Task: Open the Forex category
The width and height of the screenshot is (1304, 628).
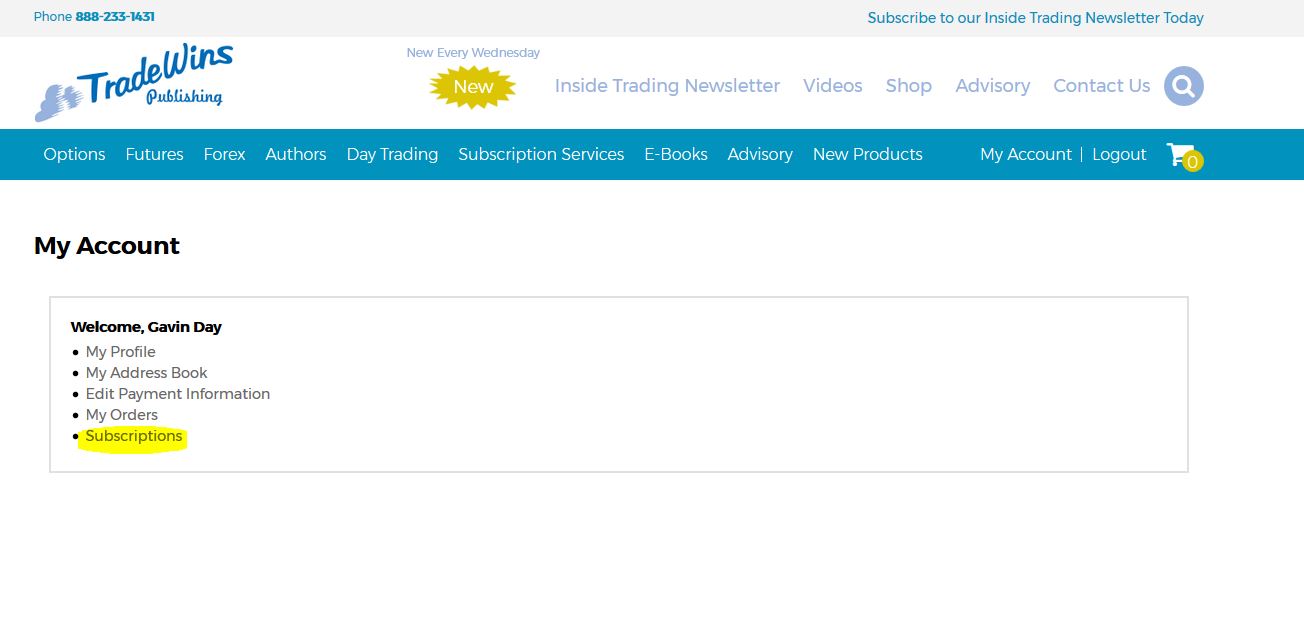Action: pyautogui.click(x=224, y=154)
